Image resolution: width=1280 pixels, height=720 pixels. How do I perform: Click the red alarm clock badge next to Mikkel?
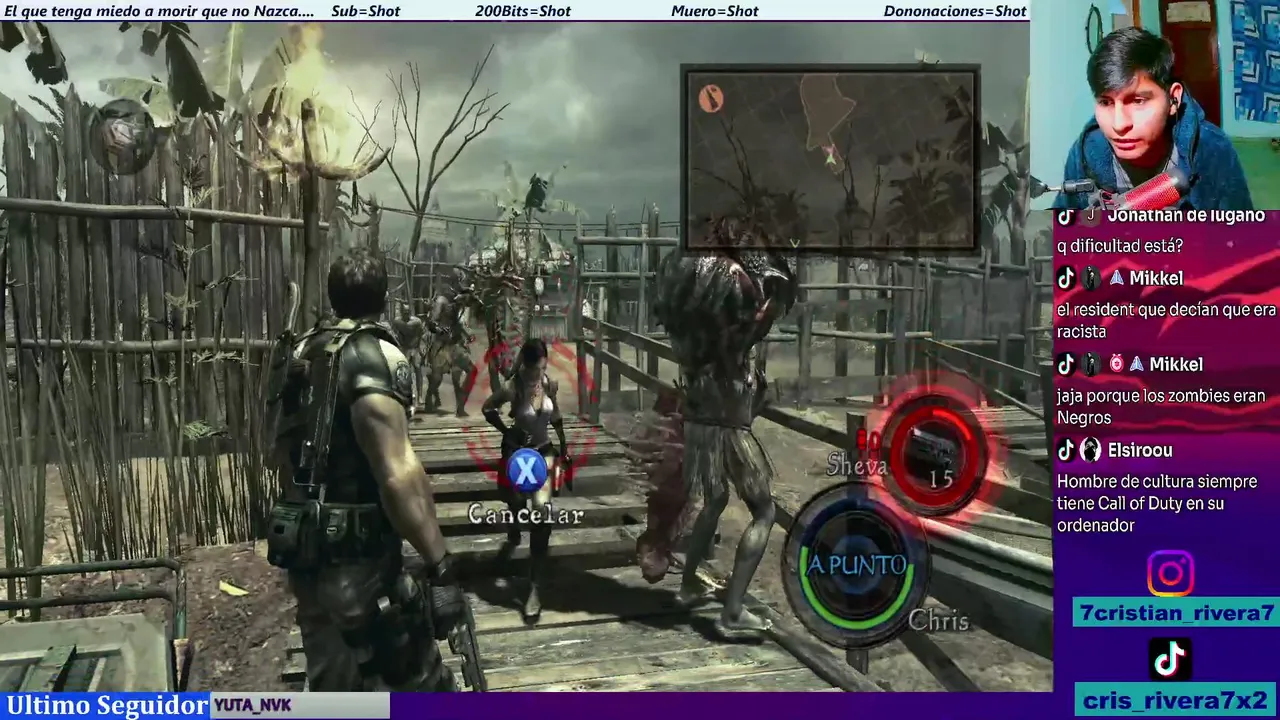[1117, 365]
